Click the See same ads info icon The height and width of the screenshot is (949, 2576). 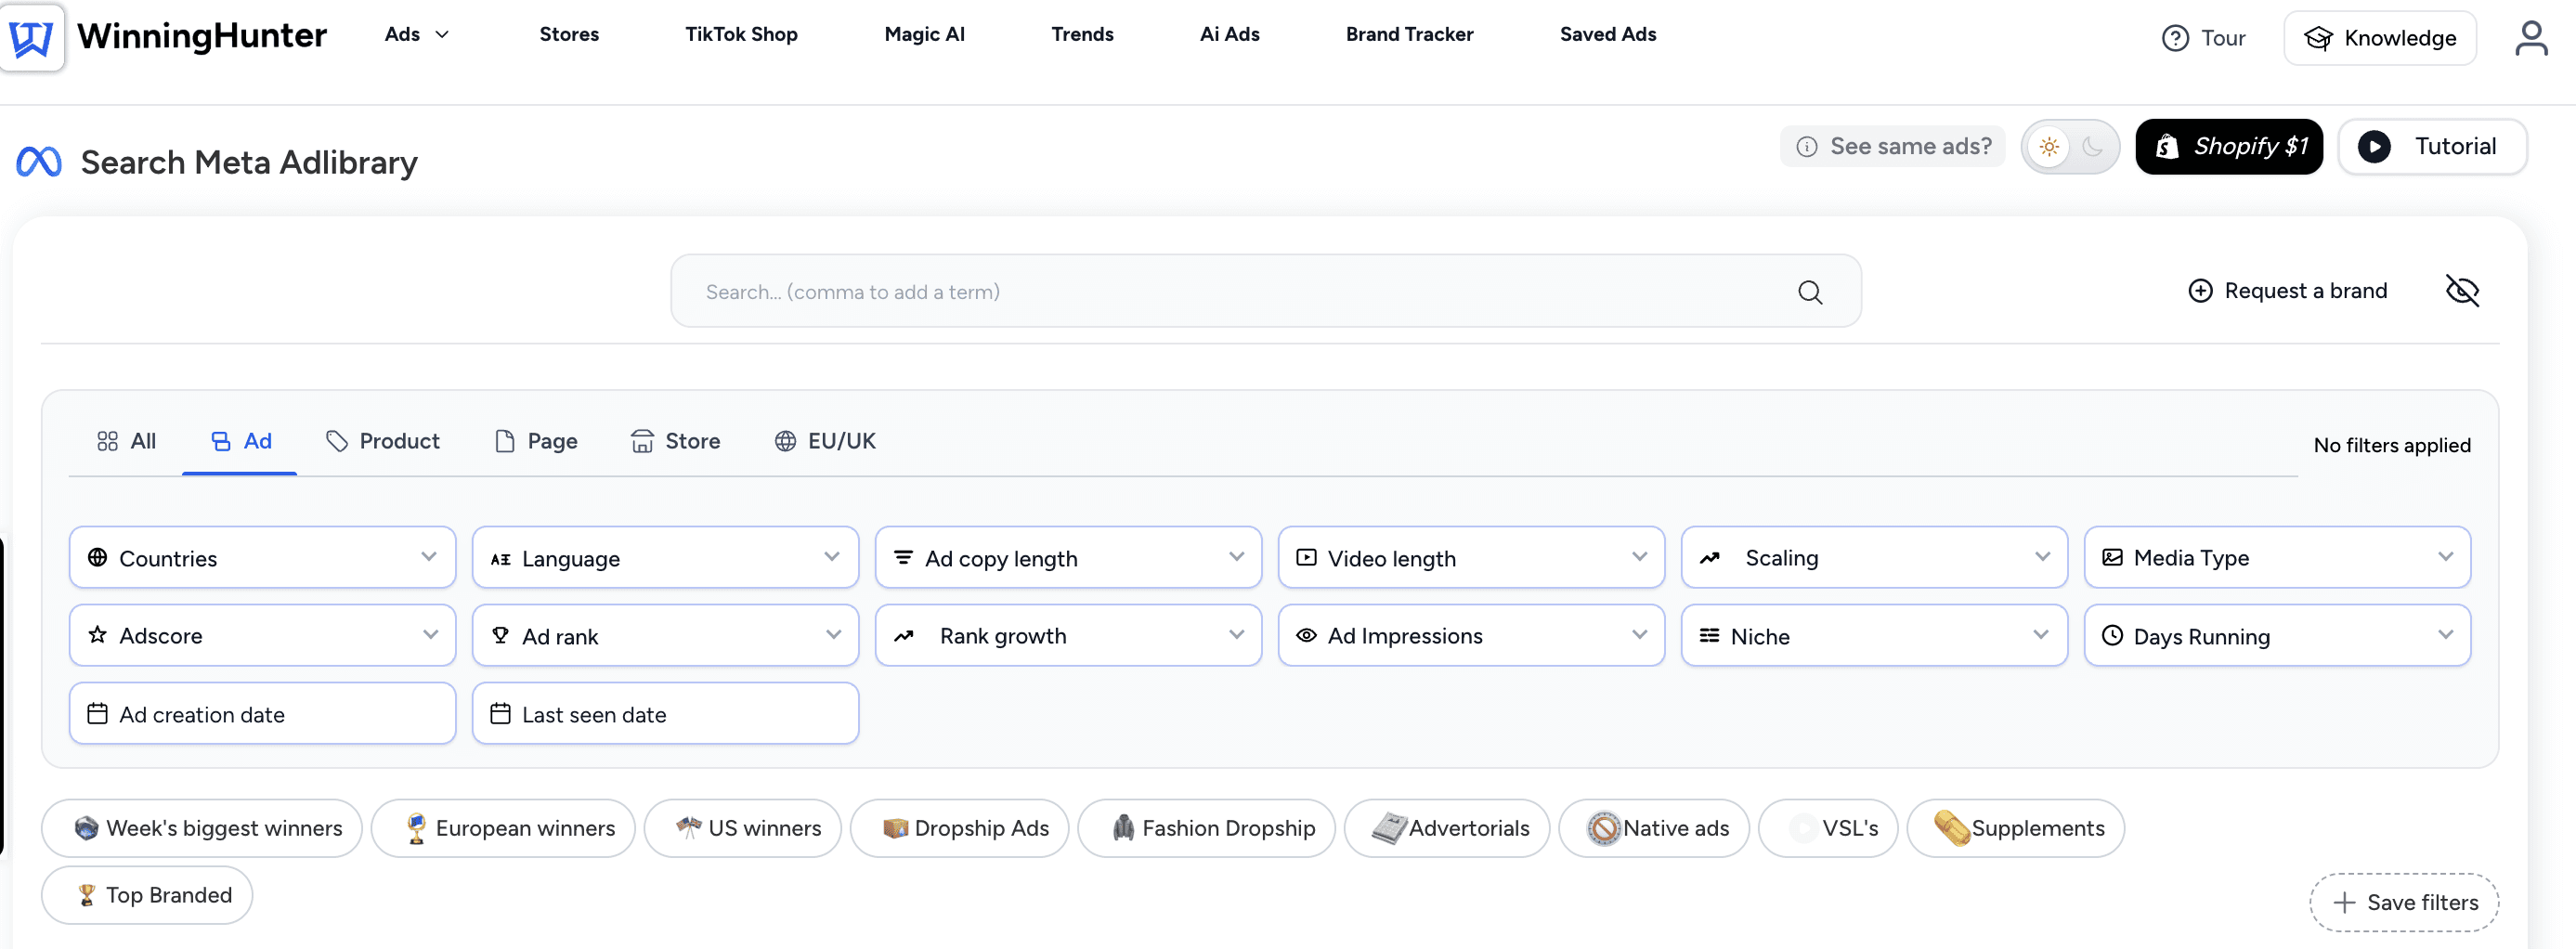coord(1806,147)
